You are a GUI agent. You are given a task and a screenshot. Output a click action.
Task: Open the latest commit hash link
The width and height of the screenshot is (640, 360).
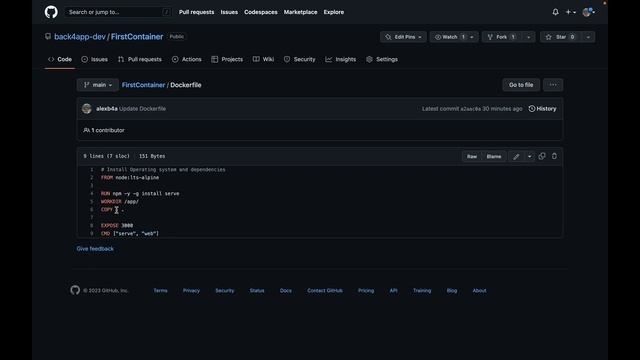[471, 109]
